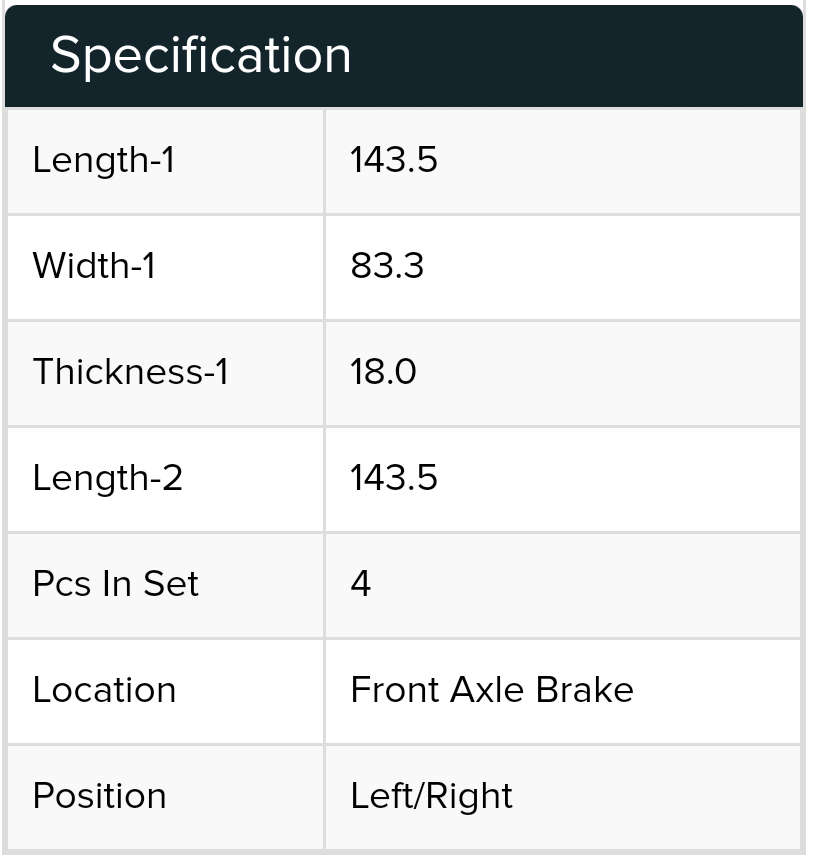This screenshot has width=813, height=862.
Task: Select the Location label cell
Action: (165, 692)
